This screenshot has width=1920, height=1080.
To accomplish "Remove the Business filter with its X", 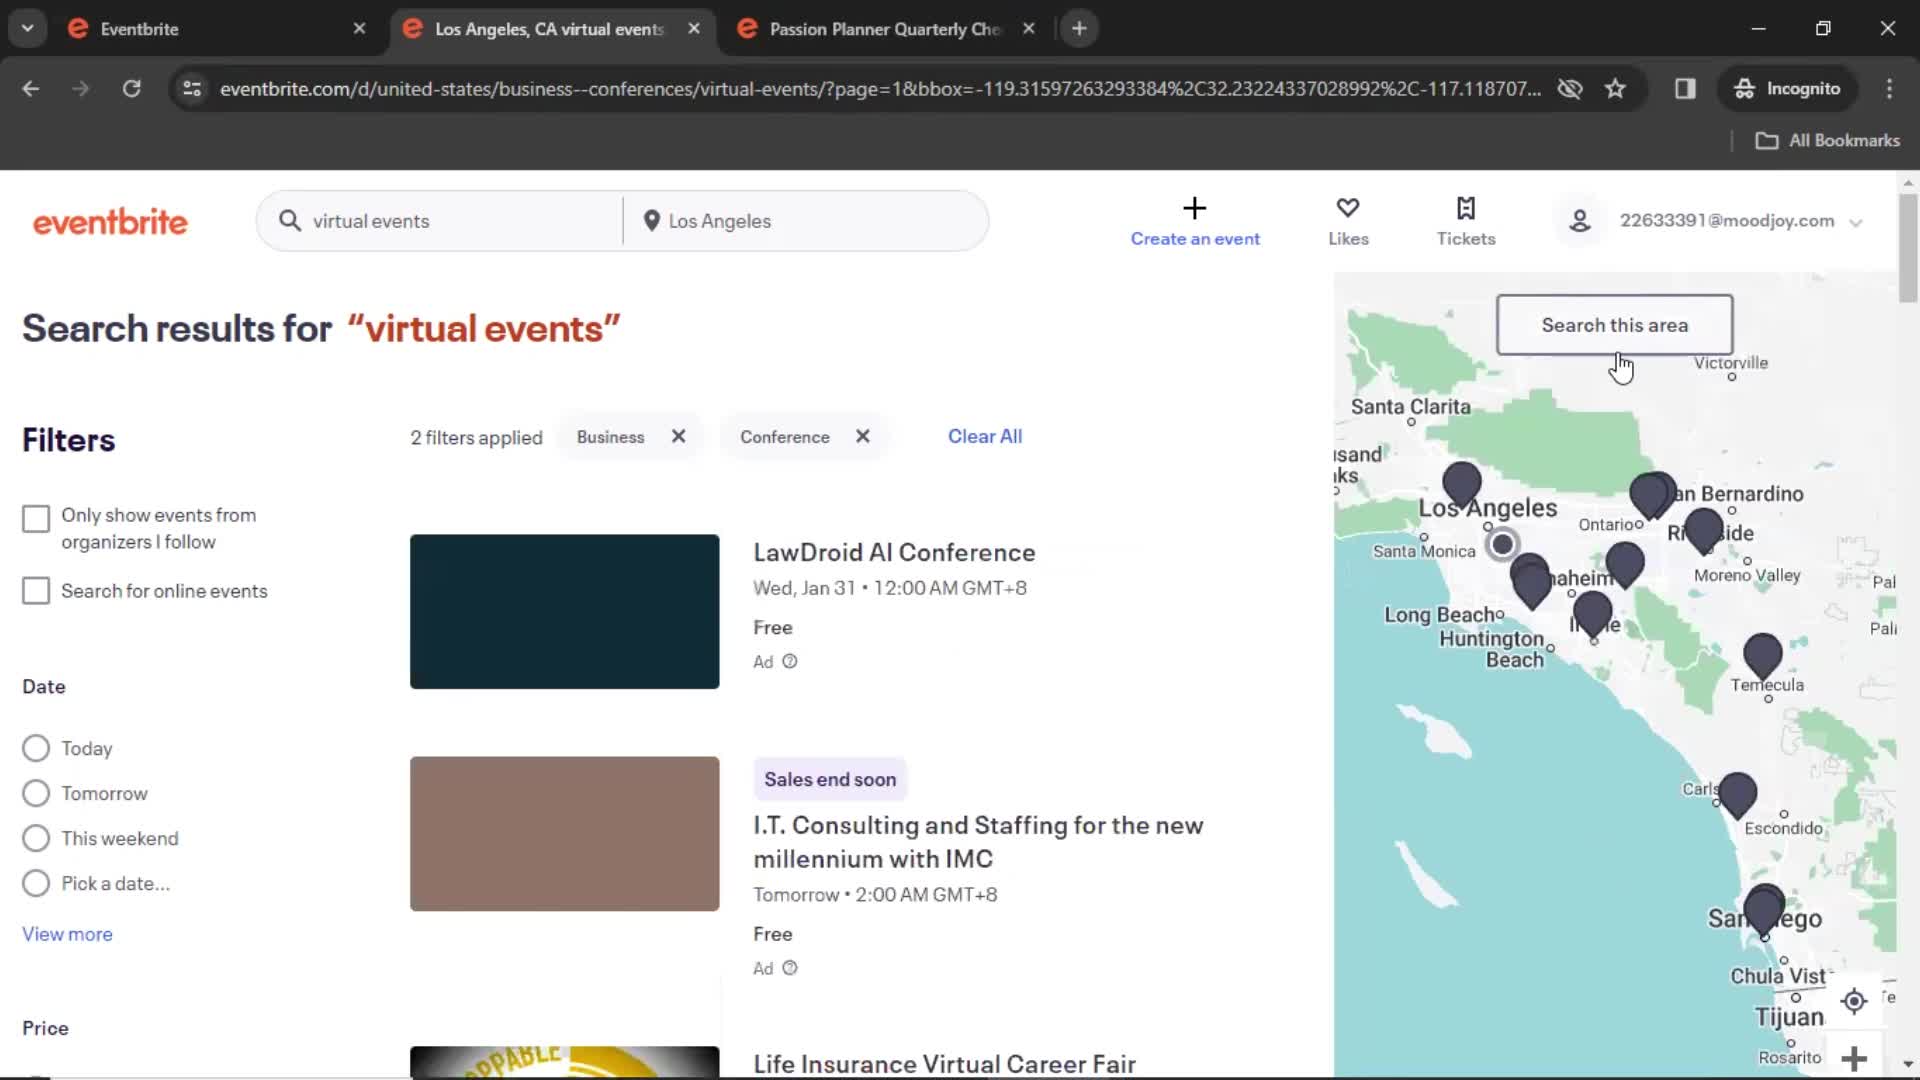I will 679,436.
